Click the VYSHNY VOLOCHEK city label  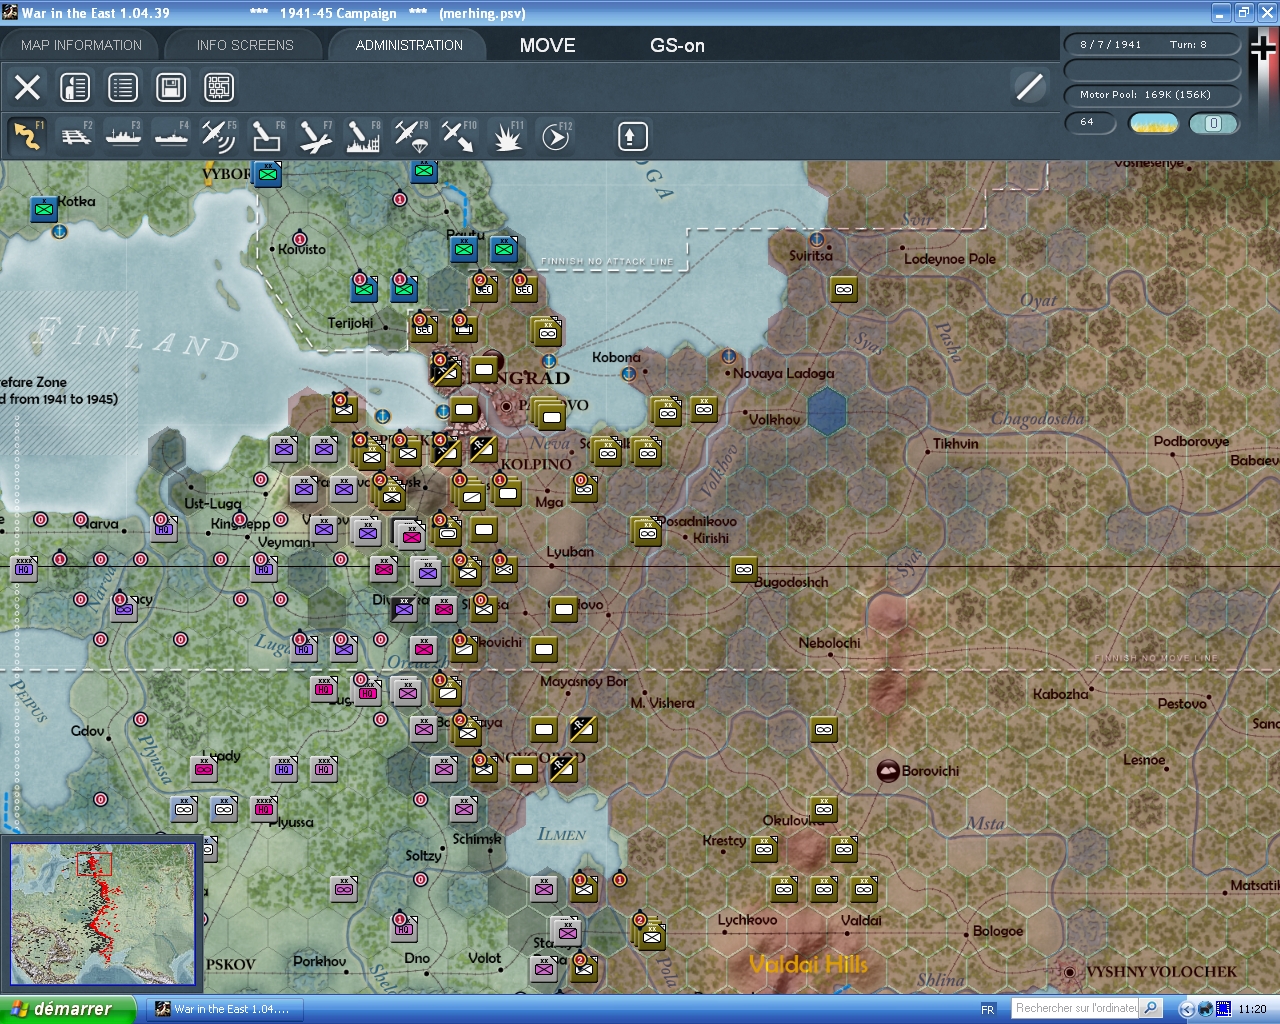coord(1161,971)
